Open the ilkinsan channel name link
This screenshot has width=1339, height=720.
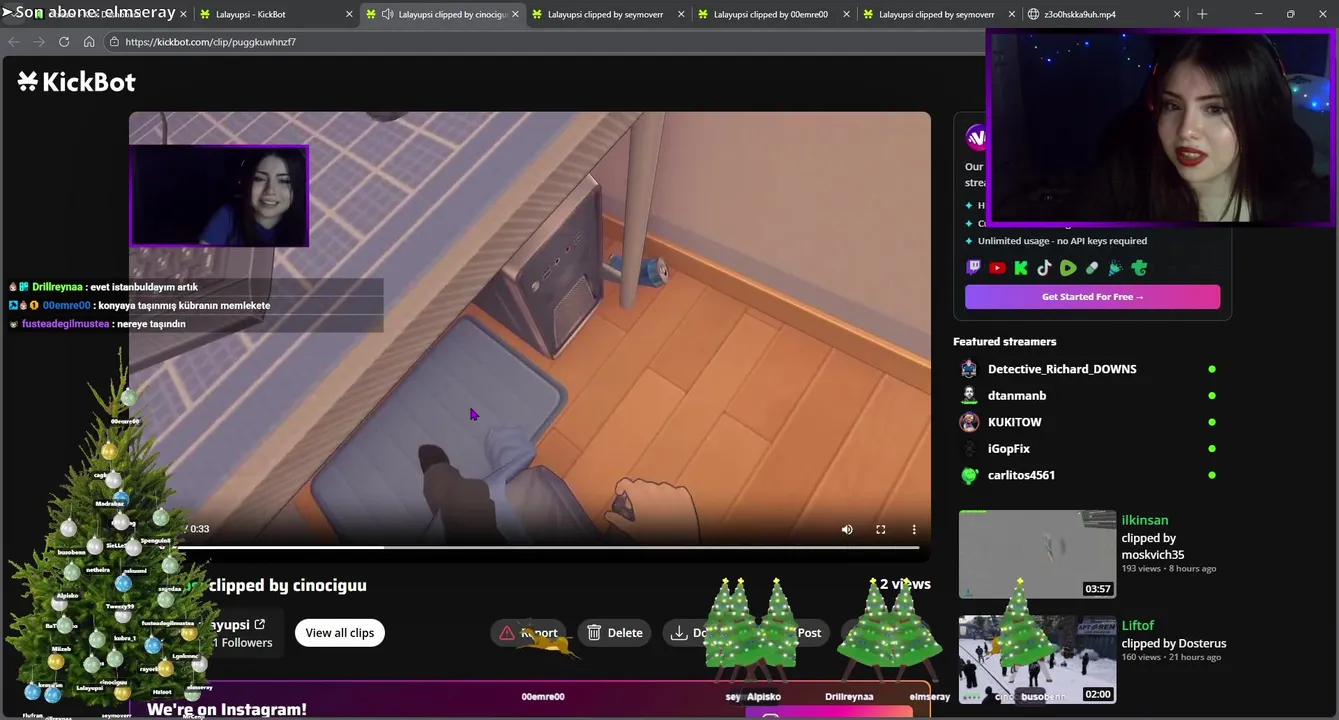click(x=1145, y=520)
